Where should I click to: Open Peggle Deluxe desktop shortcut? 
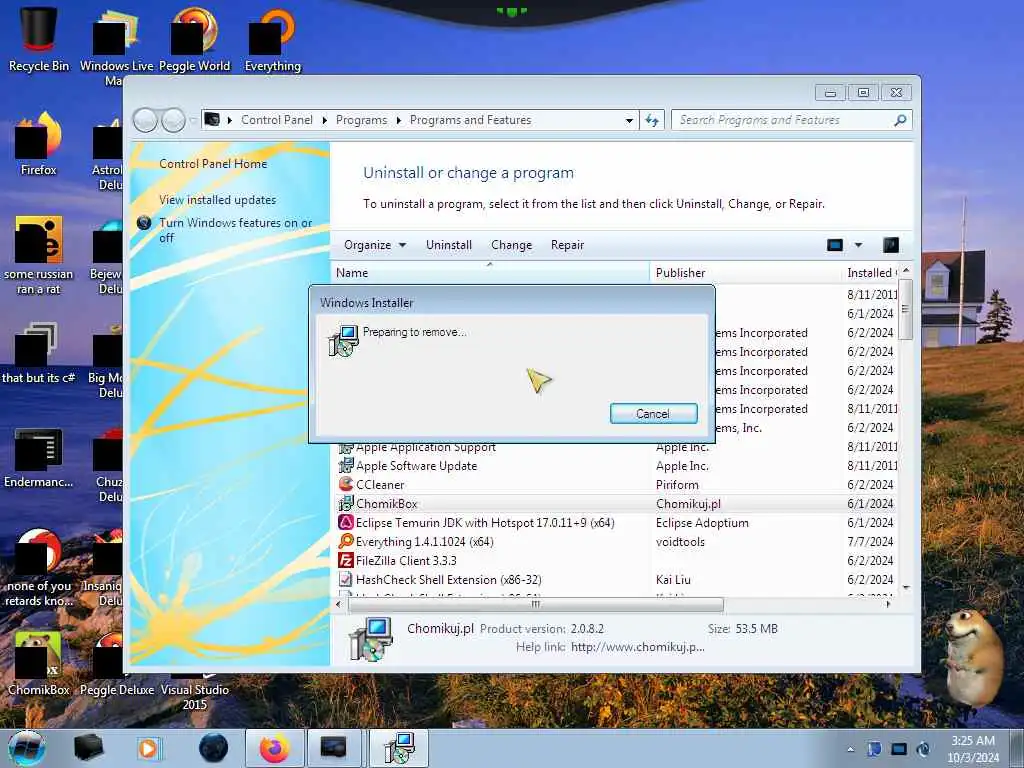(x=117, y=663)
